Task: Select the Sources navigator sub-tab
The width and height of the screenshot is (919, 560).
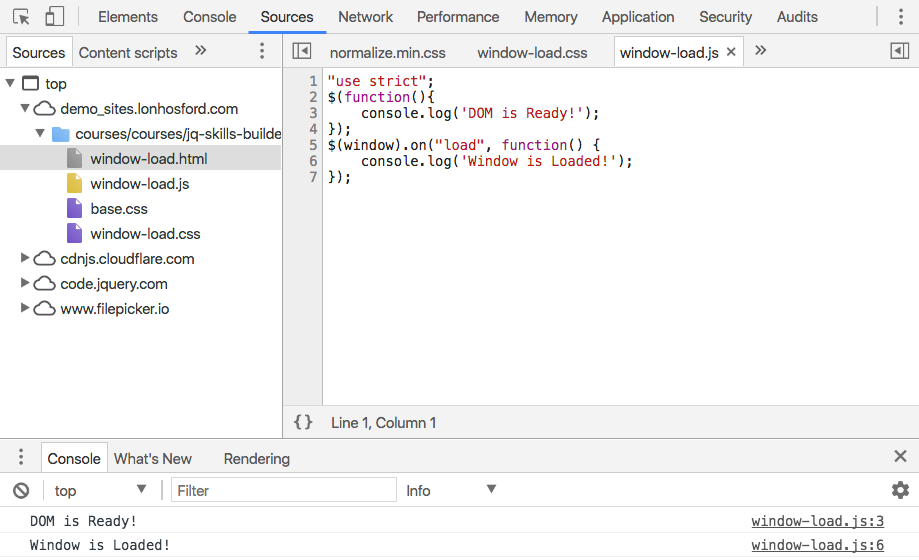Action: 39,53
